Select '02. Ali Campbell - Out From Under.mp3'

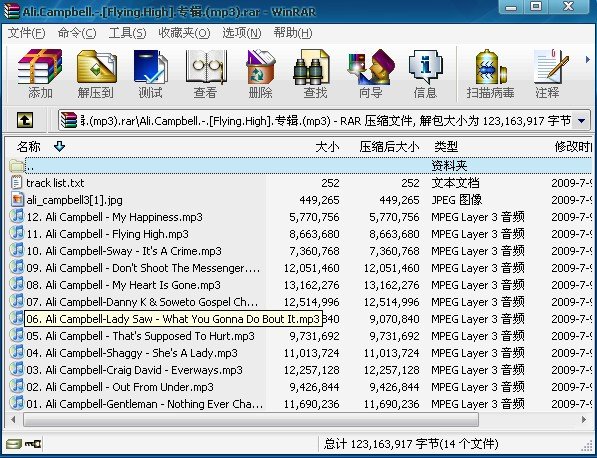[x=120, y=387]
